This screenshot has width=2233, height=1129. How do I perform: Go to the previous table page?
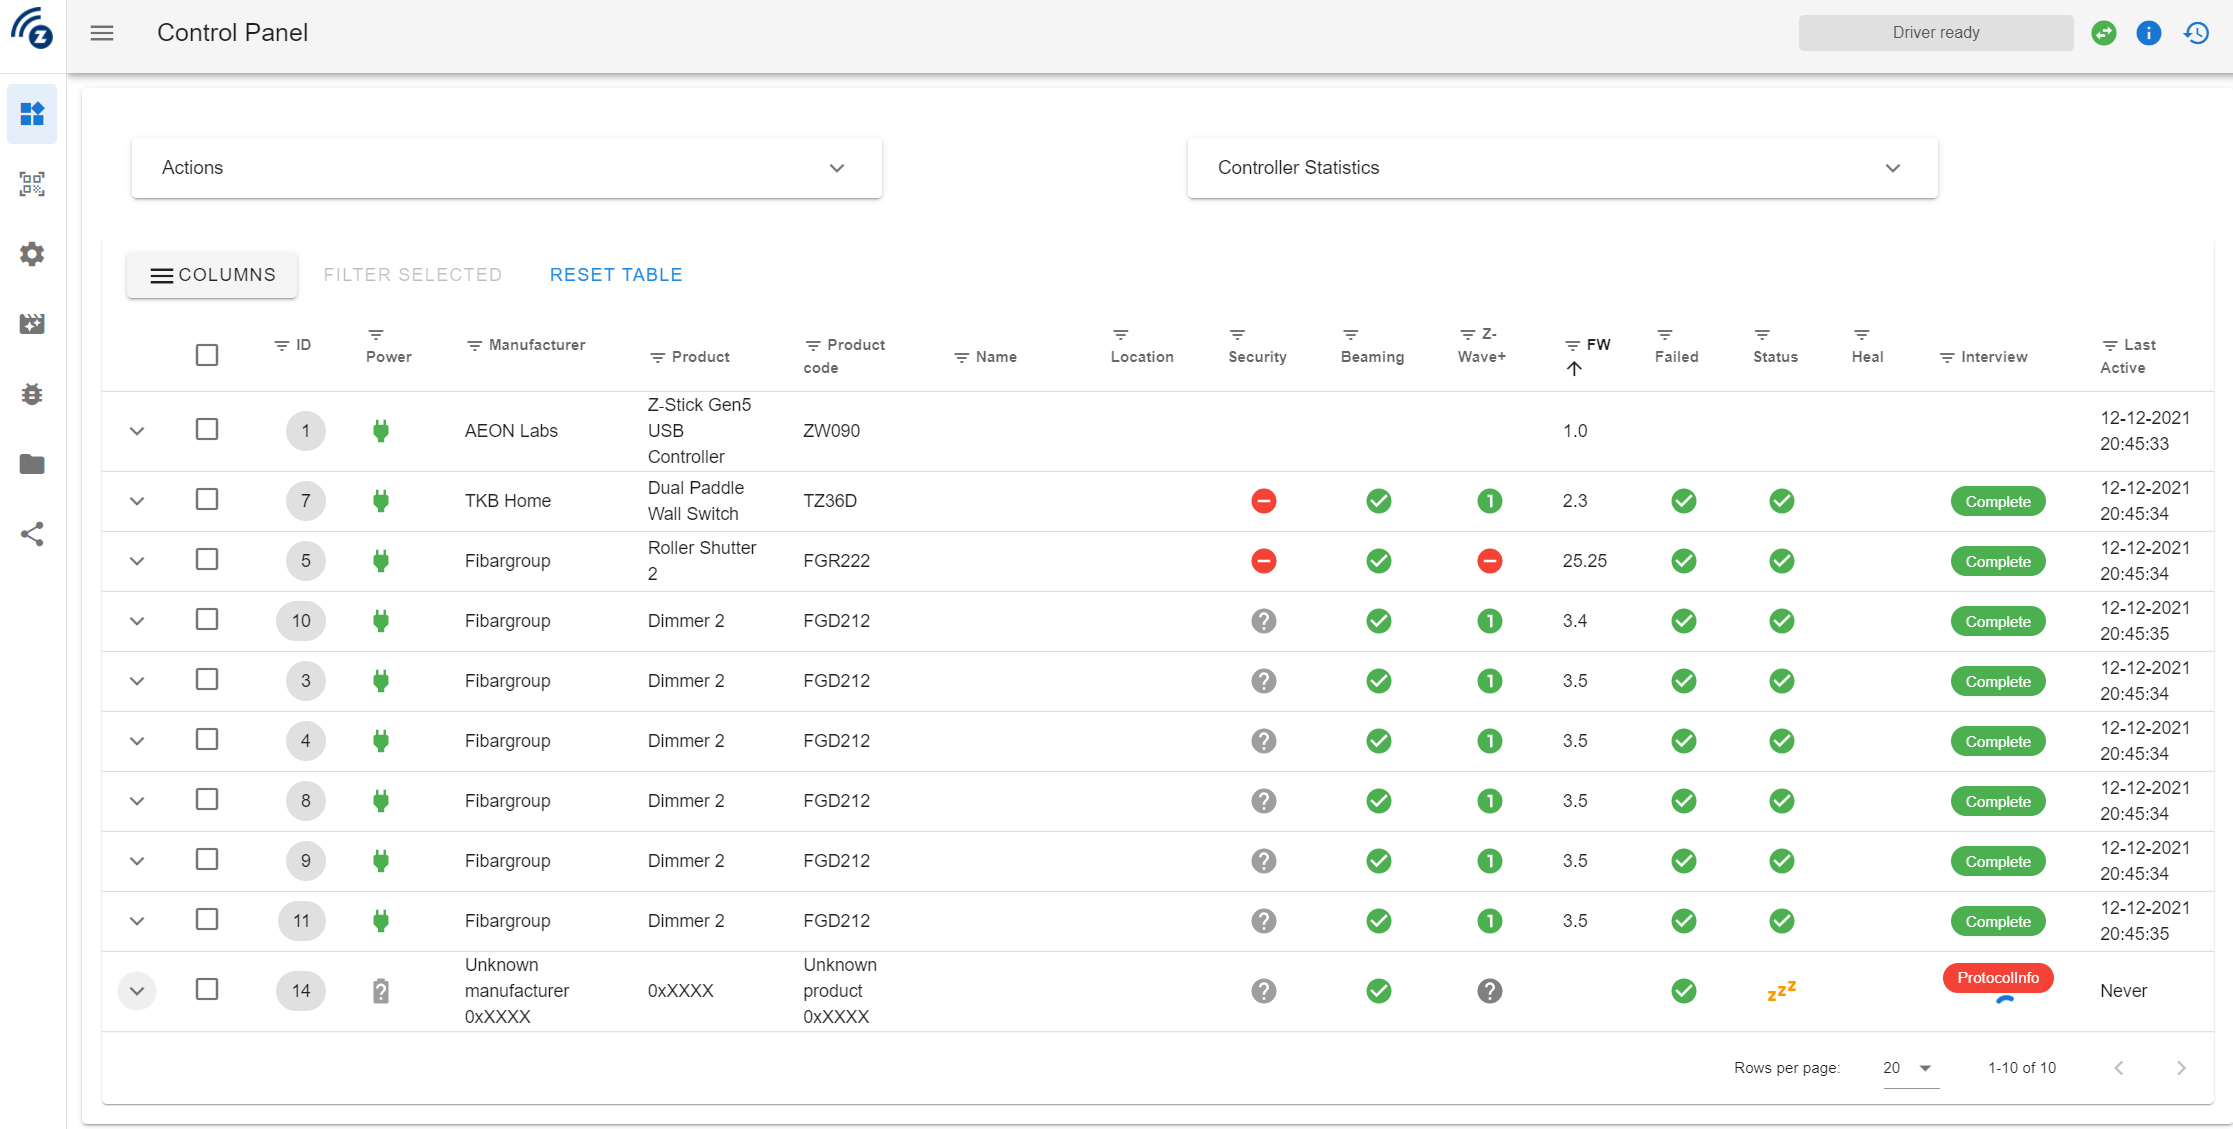pos(2119,1068)
